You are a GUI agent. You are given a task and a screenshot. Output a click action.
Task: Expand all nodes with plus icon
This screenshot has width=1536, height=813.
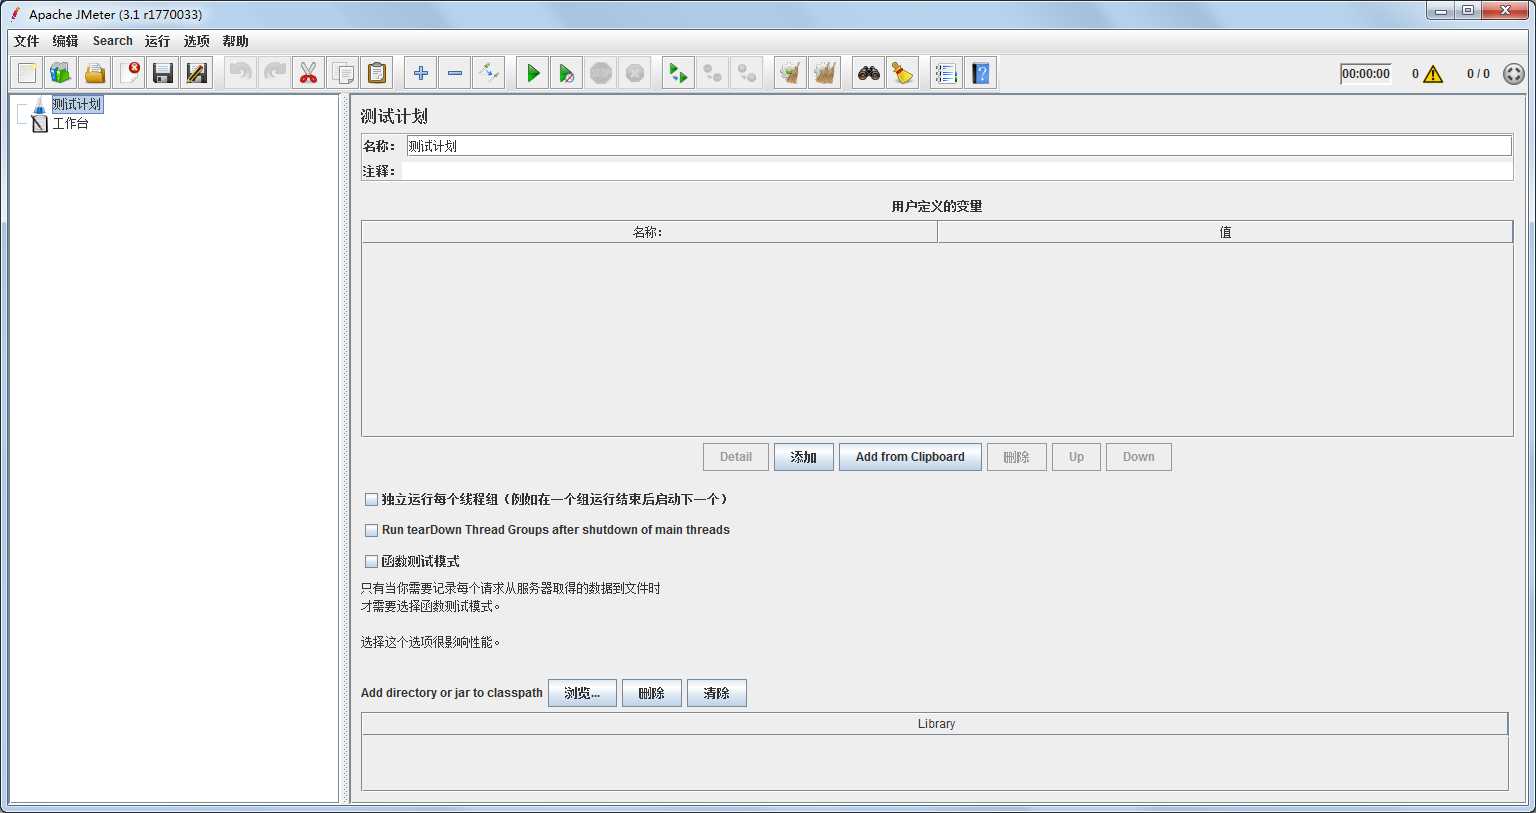tap(421, 73)
